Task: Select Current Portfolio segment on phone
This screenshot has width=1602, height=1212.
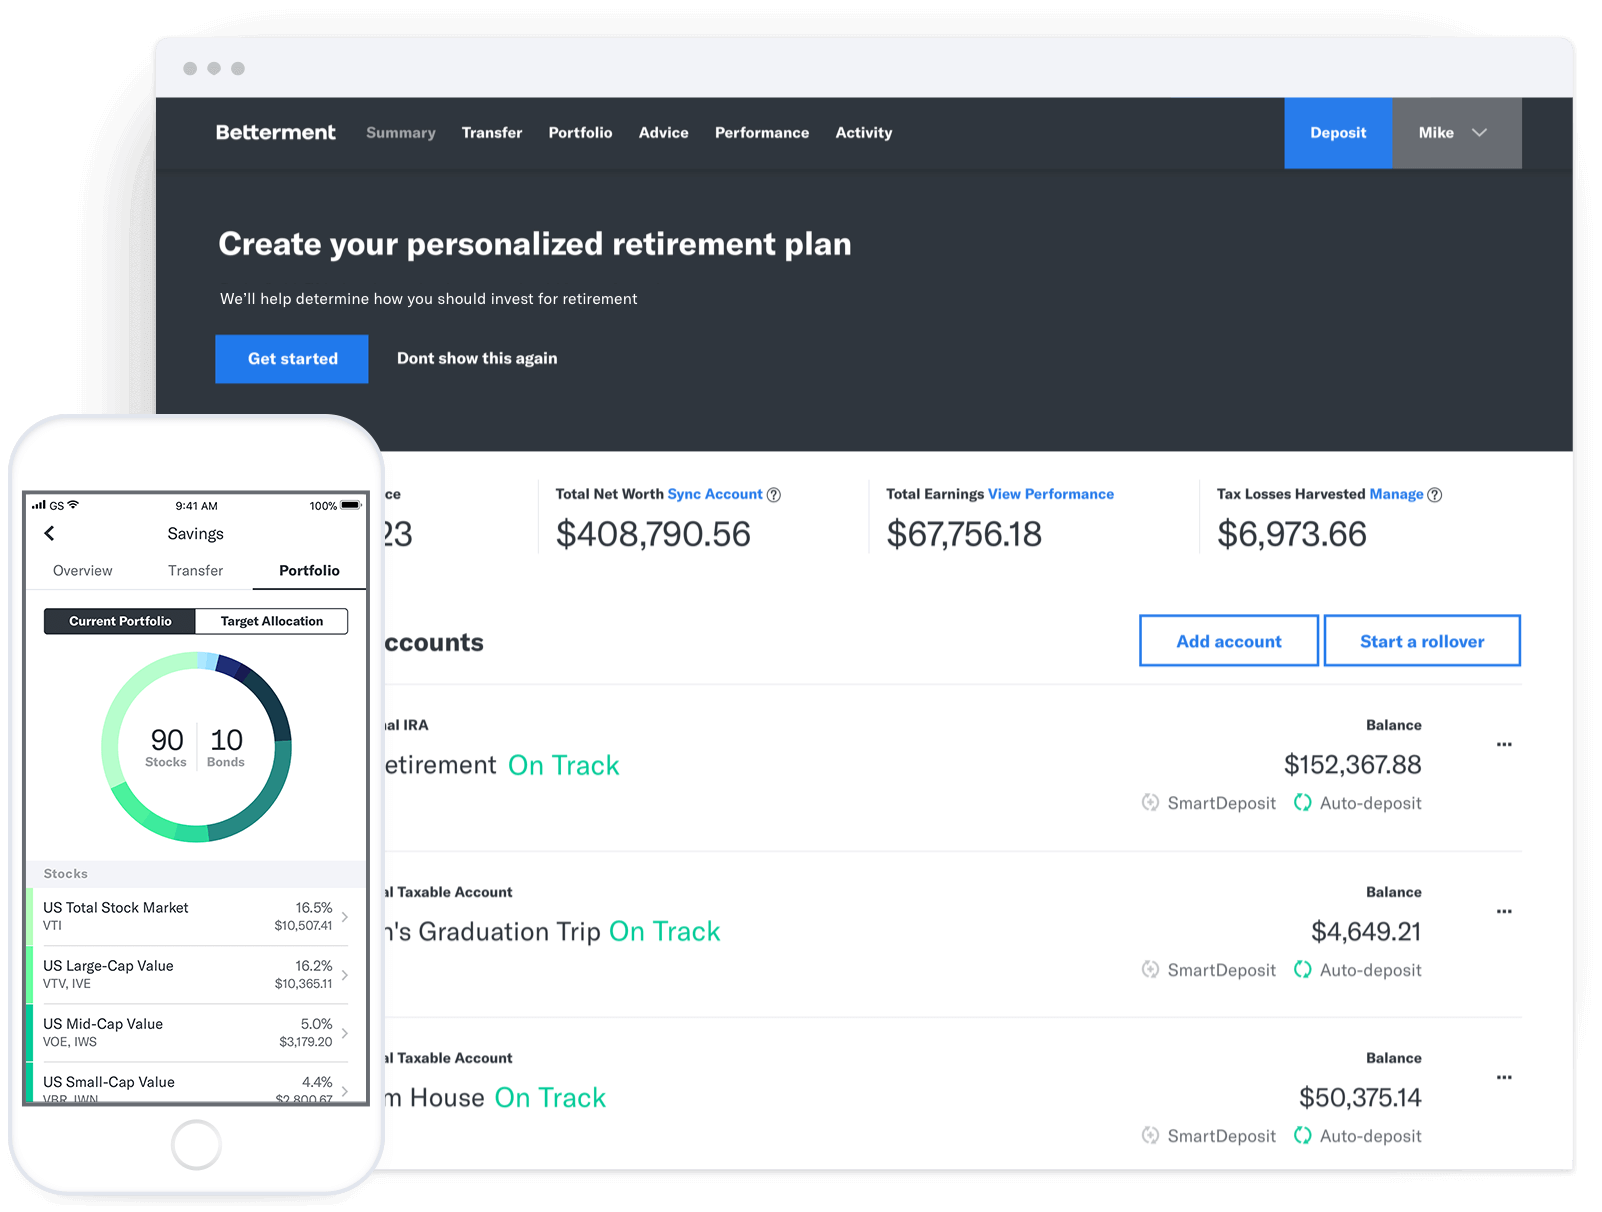Action: click(120, 621)
